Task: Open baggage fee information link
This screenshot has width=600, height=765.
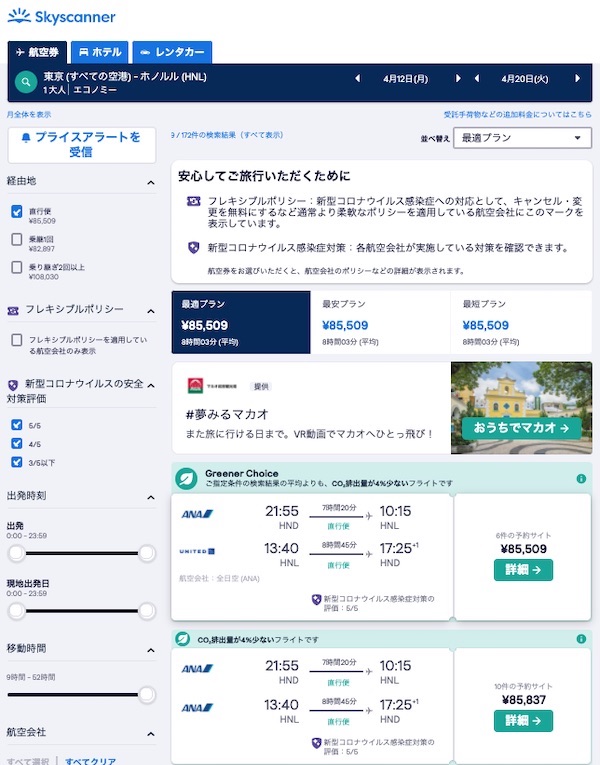Action: 518,114
